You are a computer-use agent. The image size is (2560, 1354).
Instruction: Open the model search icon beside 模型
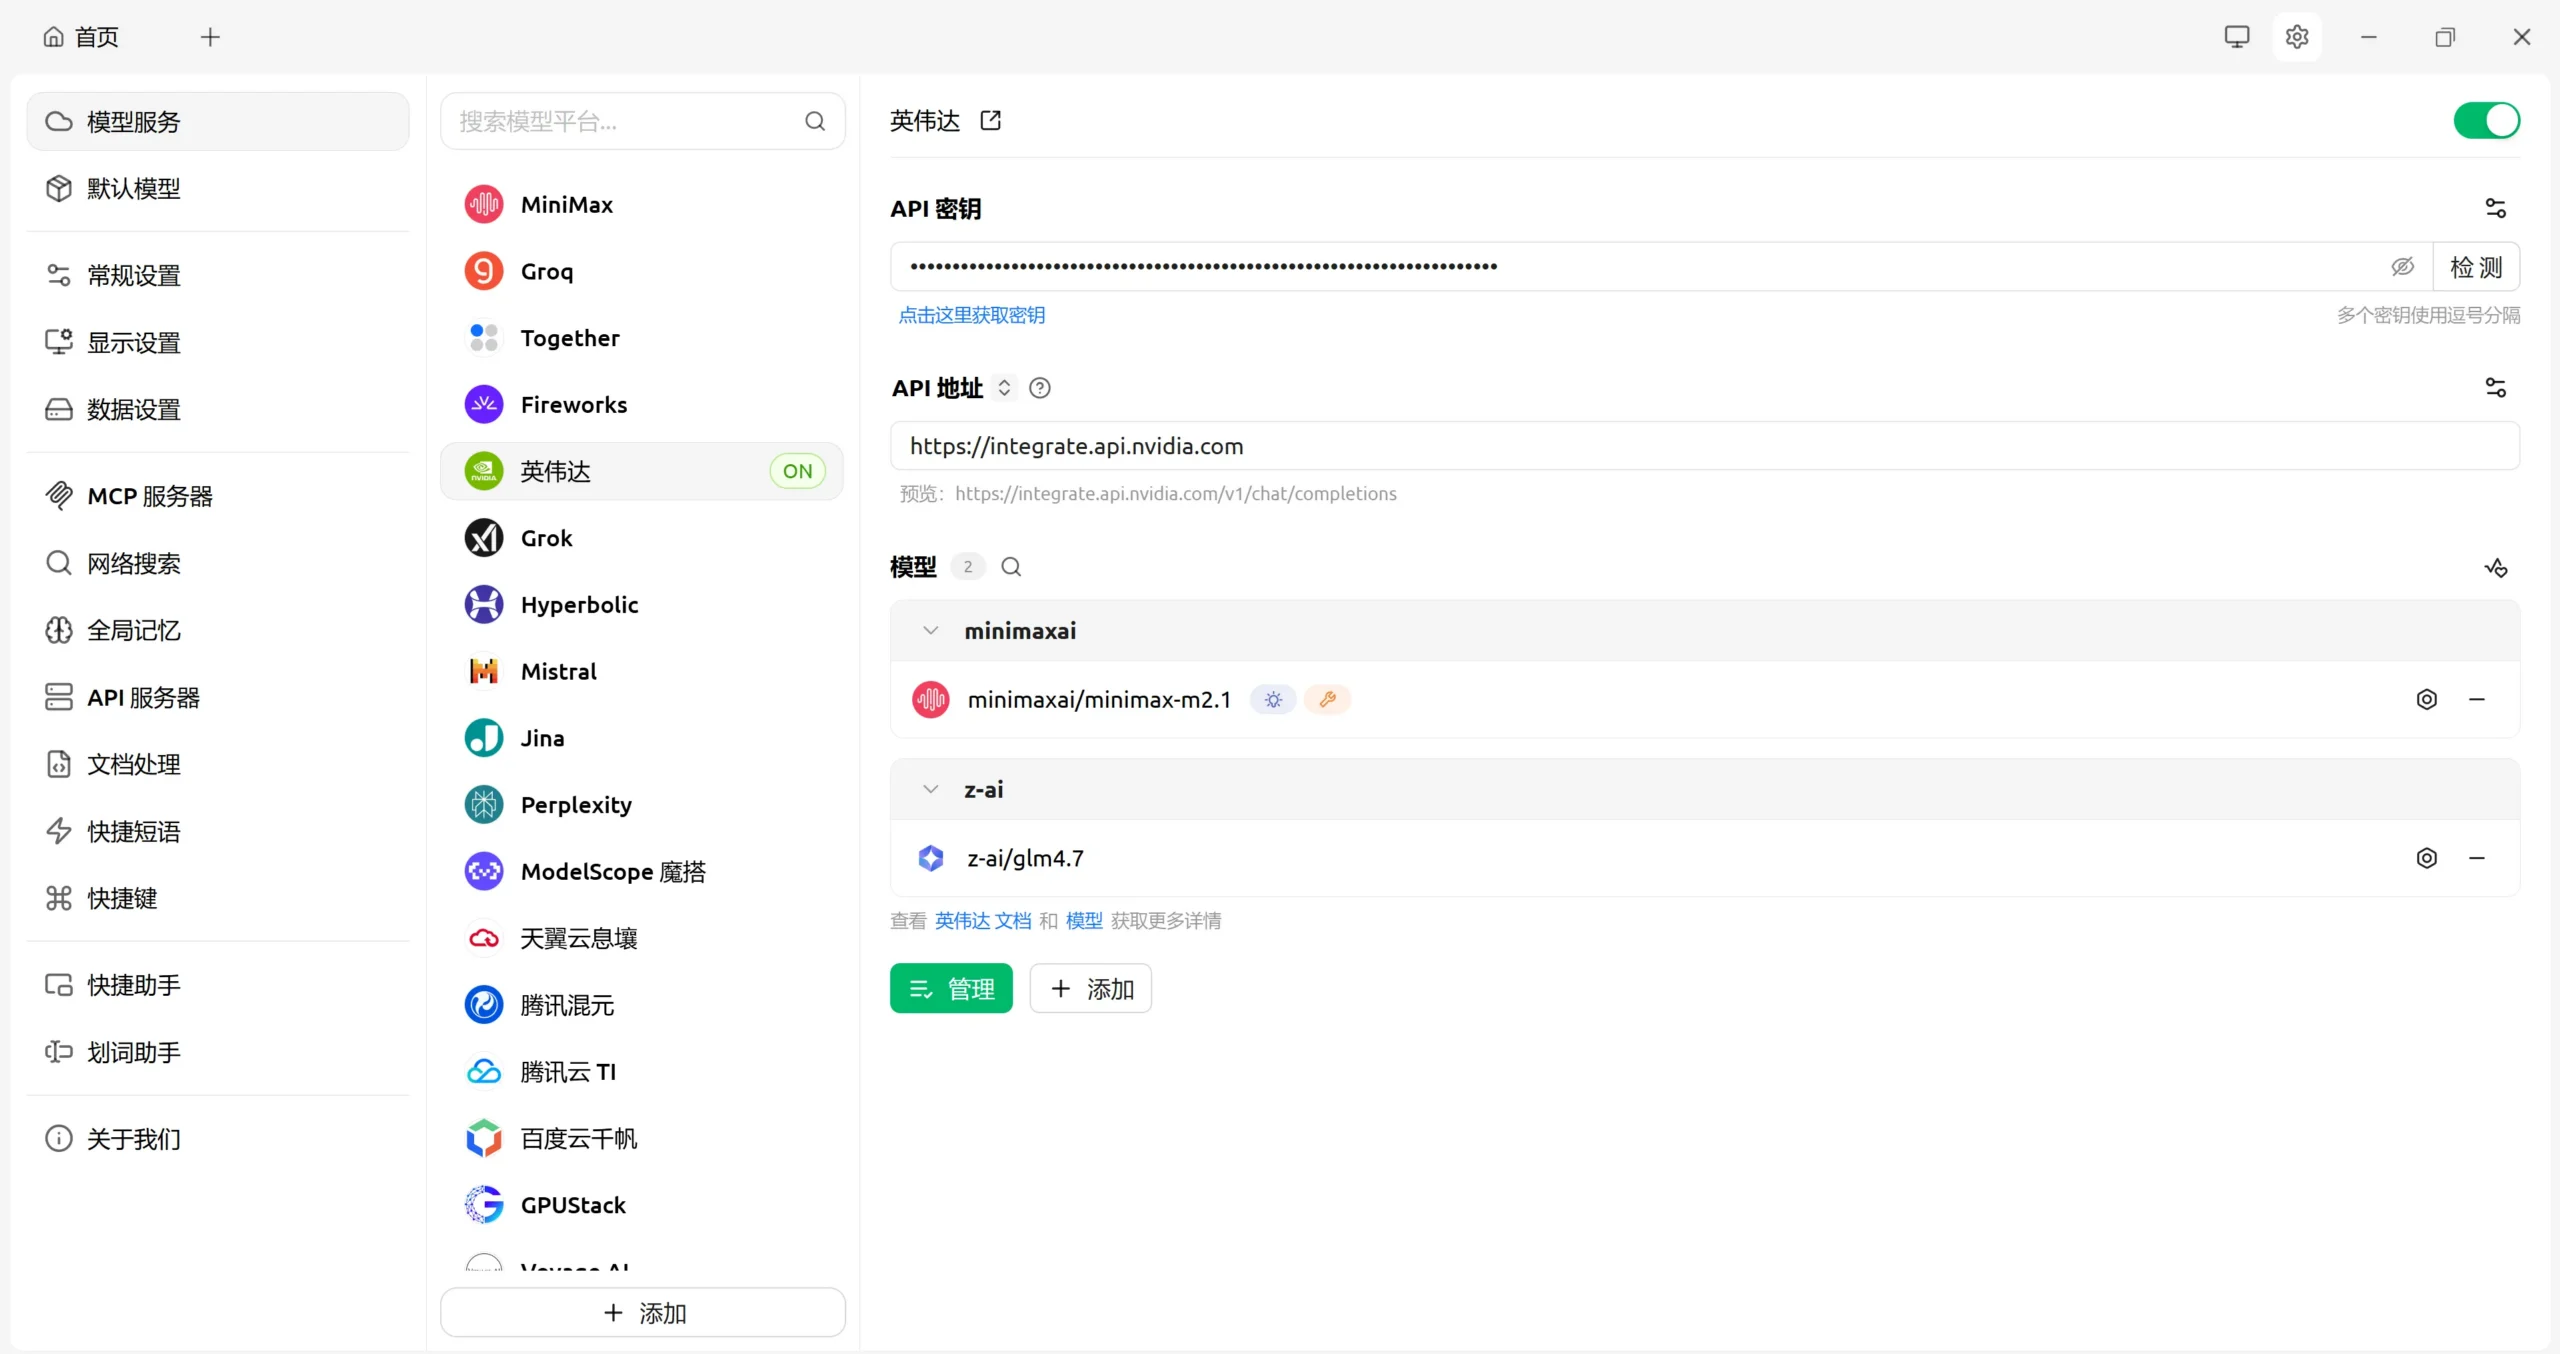[1010, 566]
